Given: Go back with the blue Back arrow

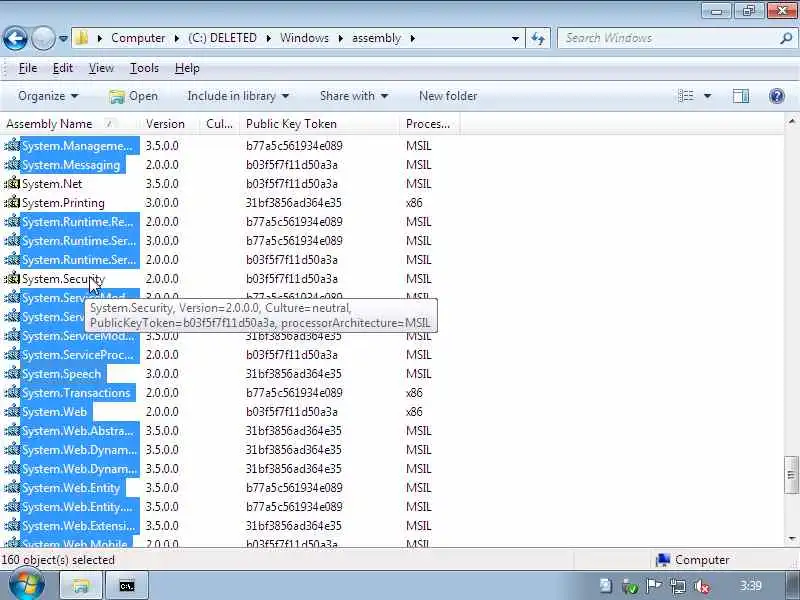Looking at the screenshot, I should click(x=15, y=38).
